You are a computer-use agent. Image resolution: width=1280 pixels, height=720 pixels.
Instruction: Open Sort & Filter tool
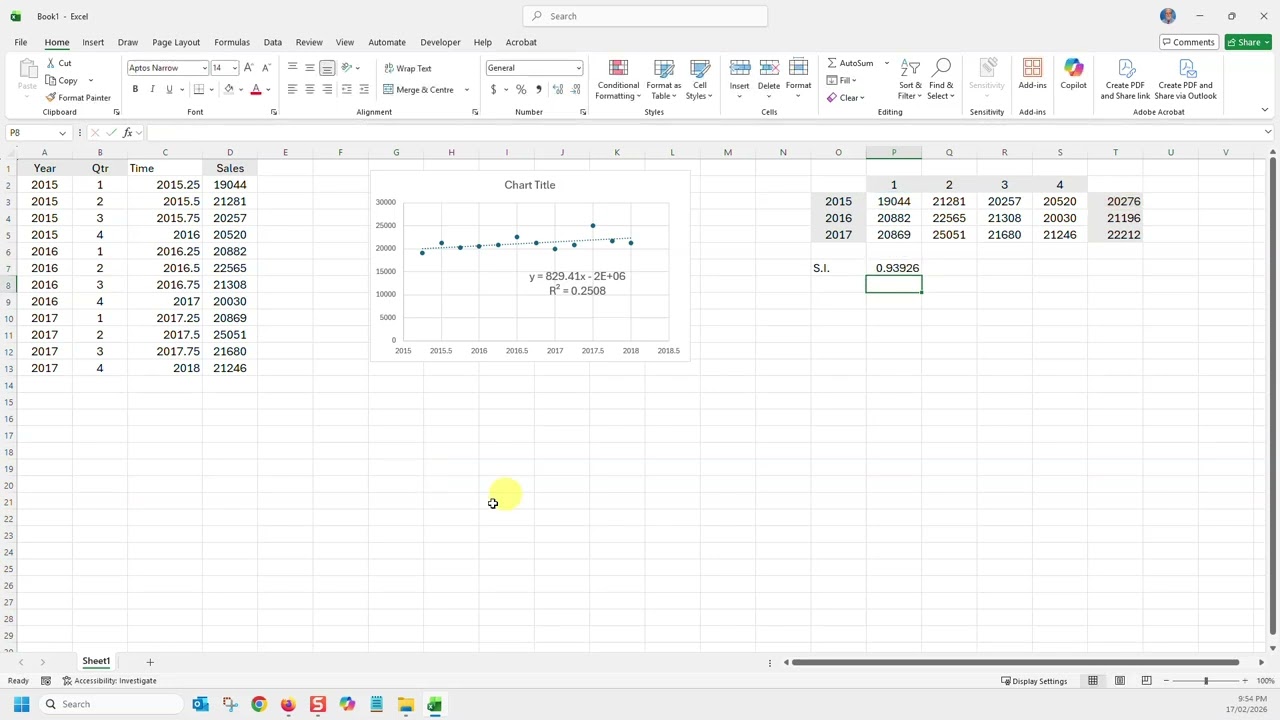[x=910, y=79]
